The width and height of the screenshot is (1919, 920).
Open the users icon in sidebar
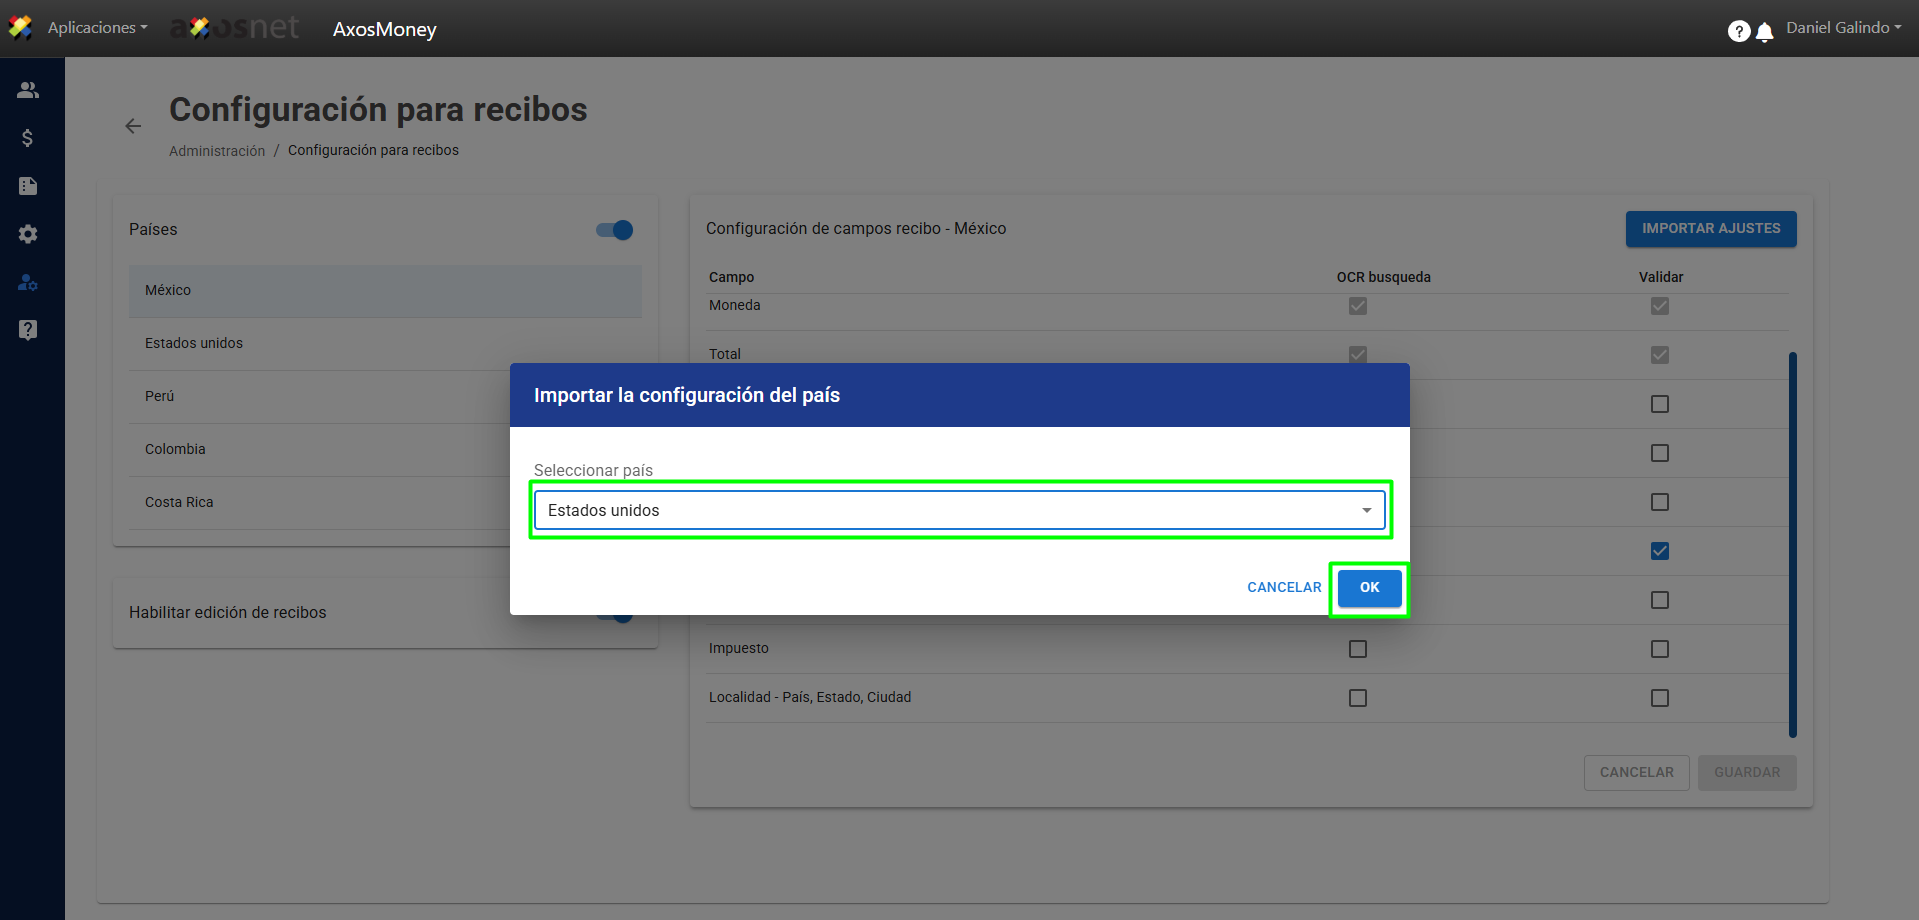click(x=28, y=90)
